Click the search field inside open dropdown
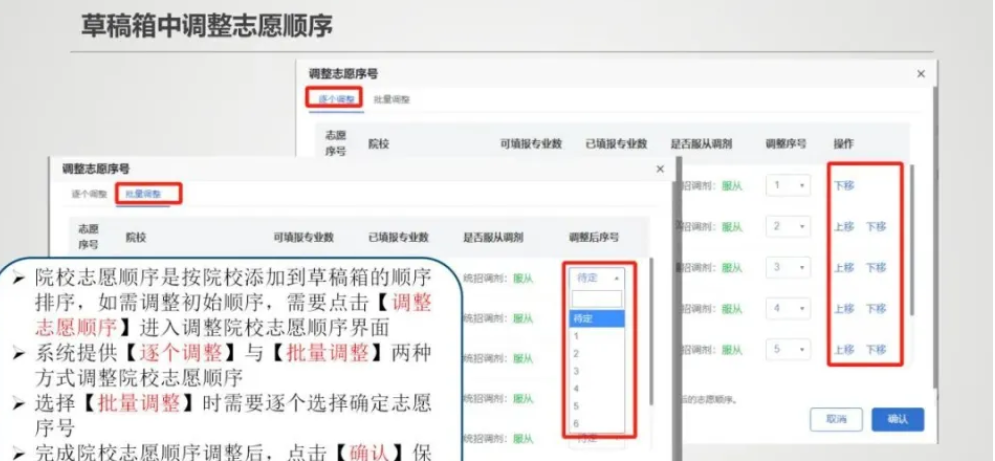995x461 pixels. point(598,299)
